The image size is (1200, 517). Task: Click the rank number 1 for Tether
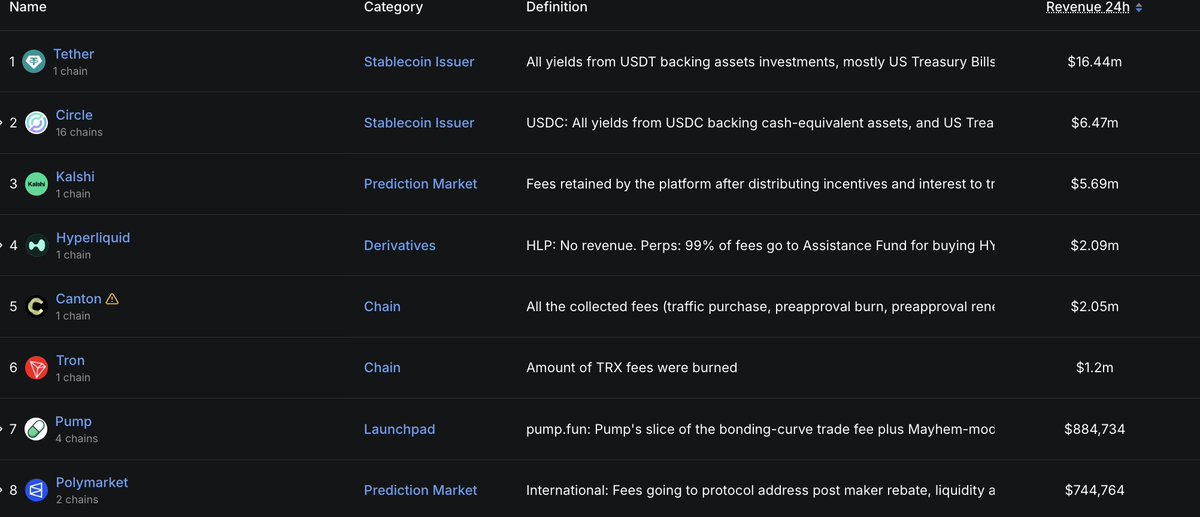13,62
